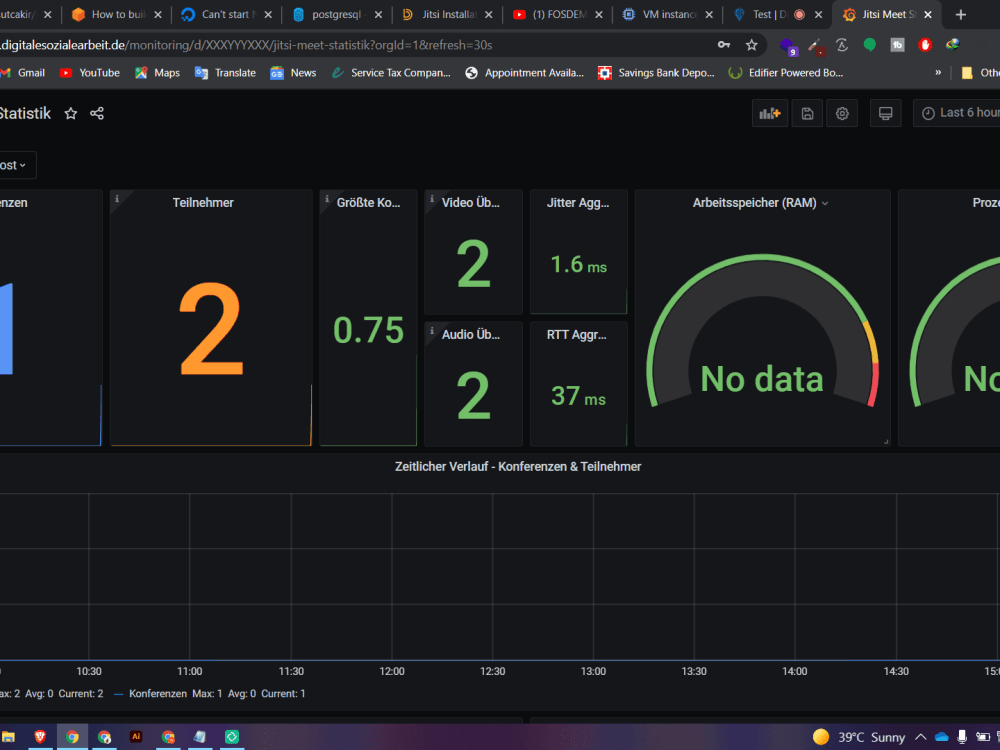Switch to the Jitsi Installat browser tab
The height and width of the screenshot is (750, 1000).
448,14
